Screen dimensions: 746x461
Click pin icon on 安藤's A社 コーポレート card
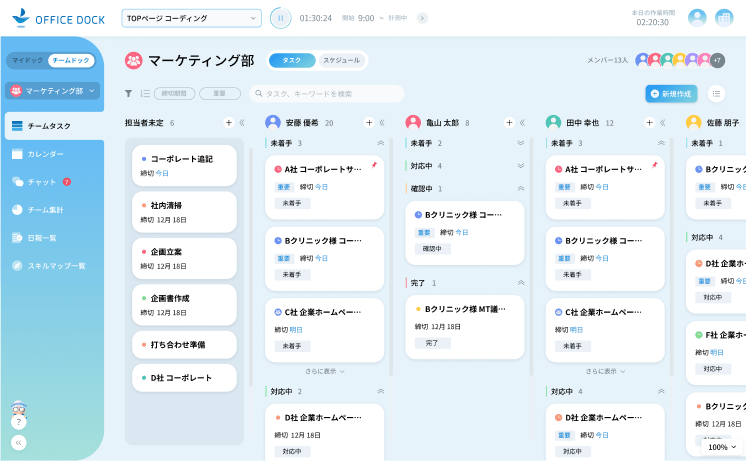[374, 165]
